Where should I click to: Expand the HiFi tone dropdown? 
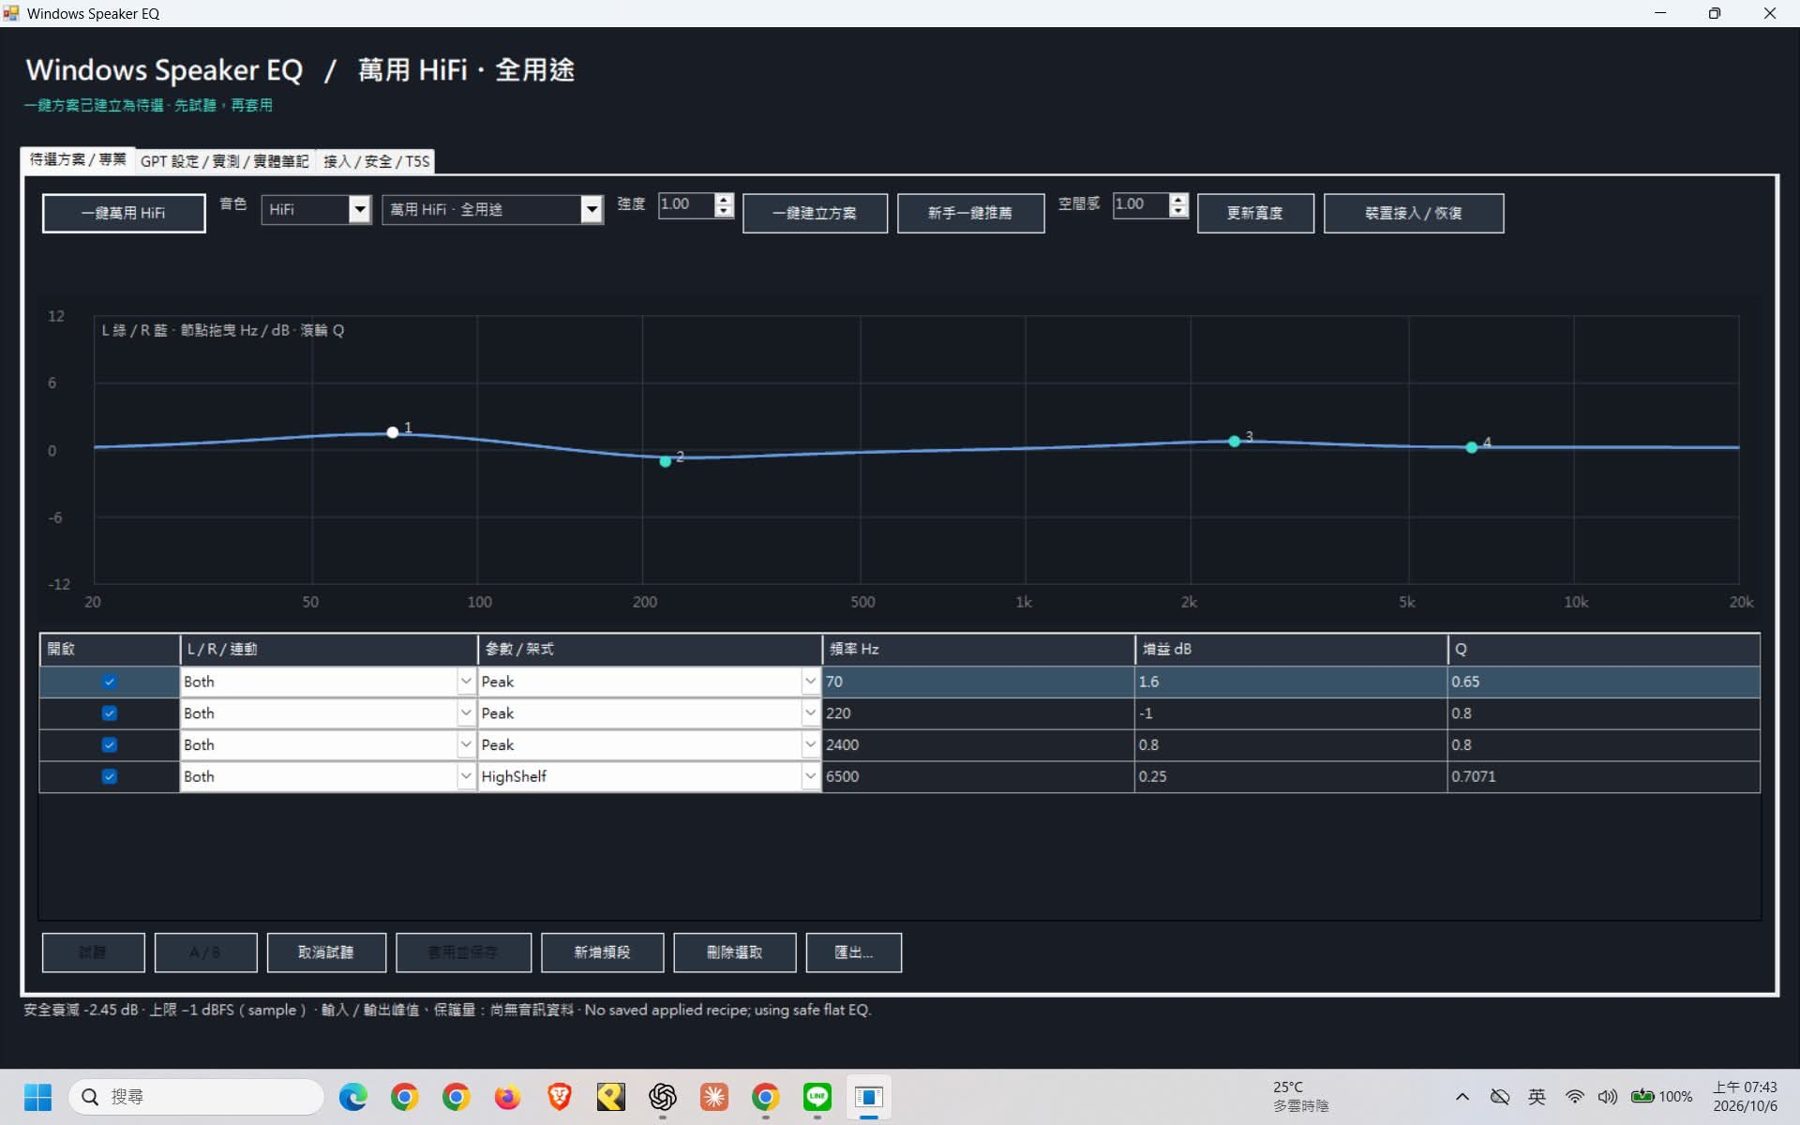359,209
